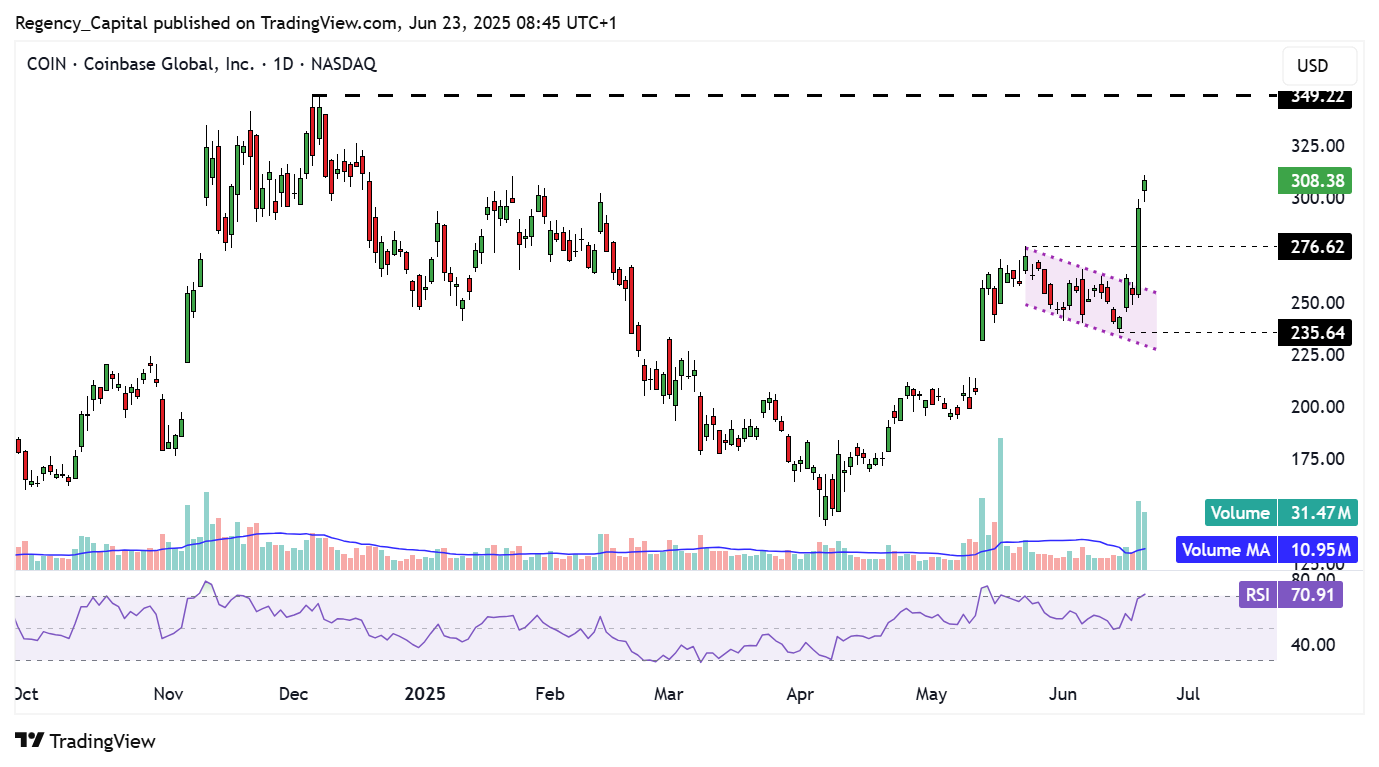The height and width of the screenshot is (767, 1379).
Task: Click the Feb time axis label
Action: [x=551, y=694]
